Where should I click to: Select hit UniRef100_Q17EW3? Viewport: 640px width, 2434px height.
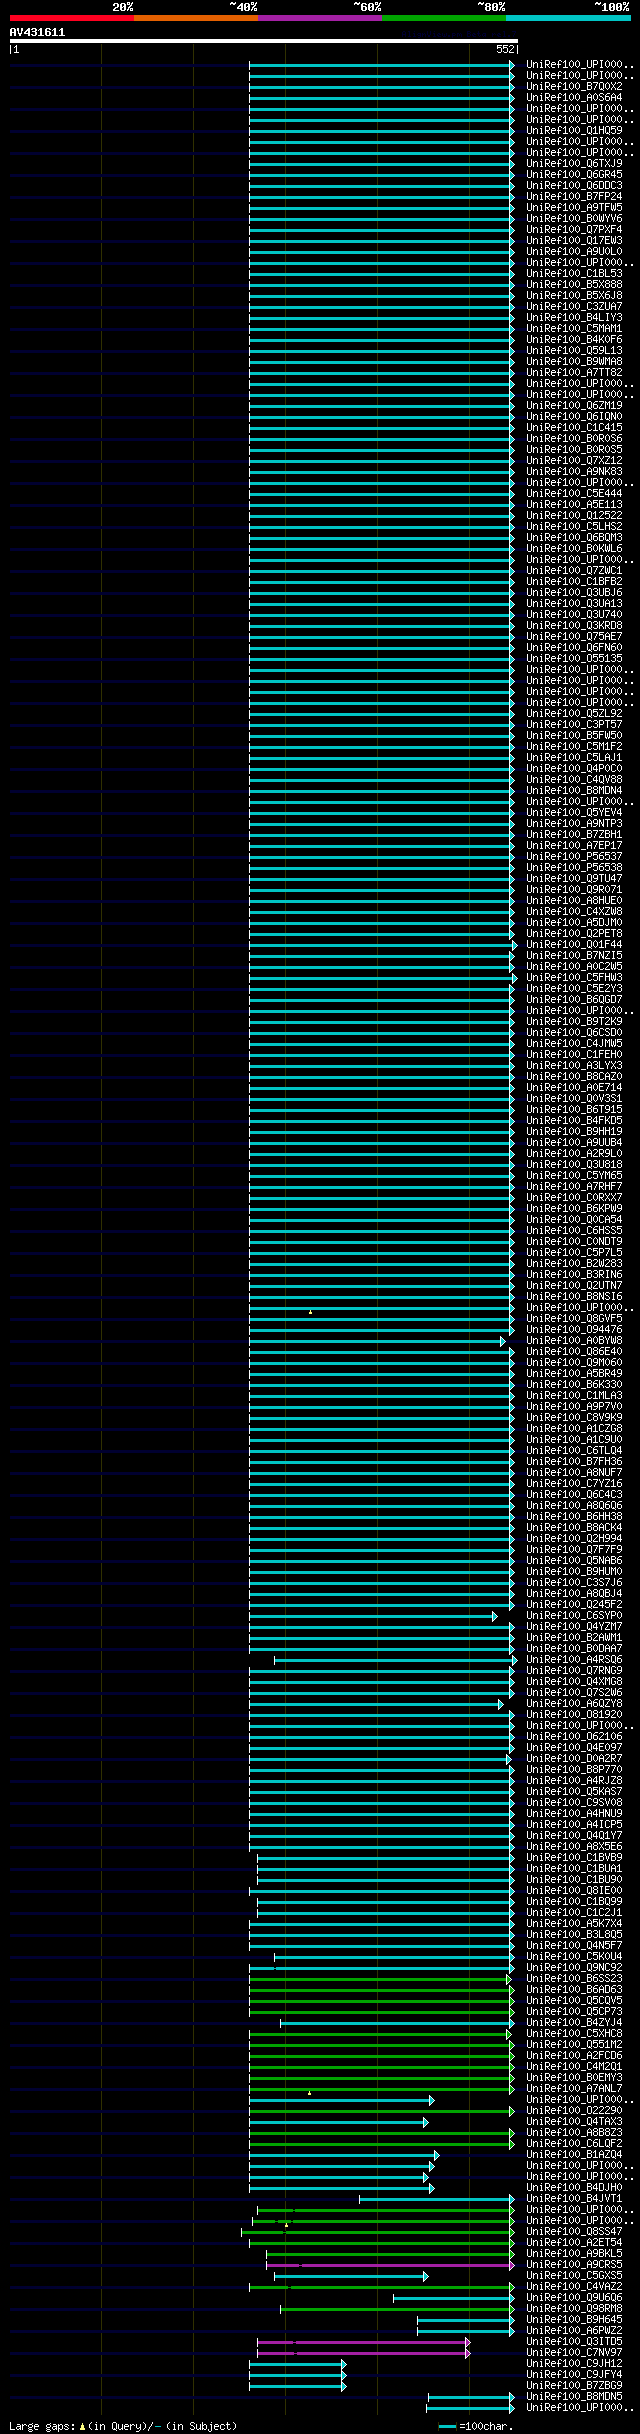coord(574,241)
